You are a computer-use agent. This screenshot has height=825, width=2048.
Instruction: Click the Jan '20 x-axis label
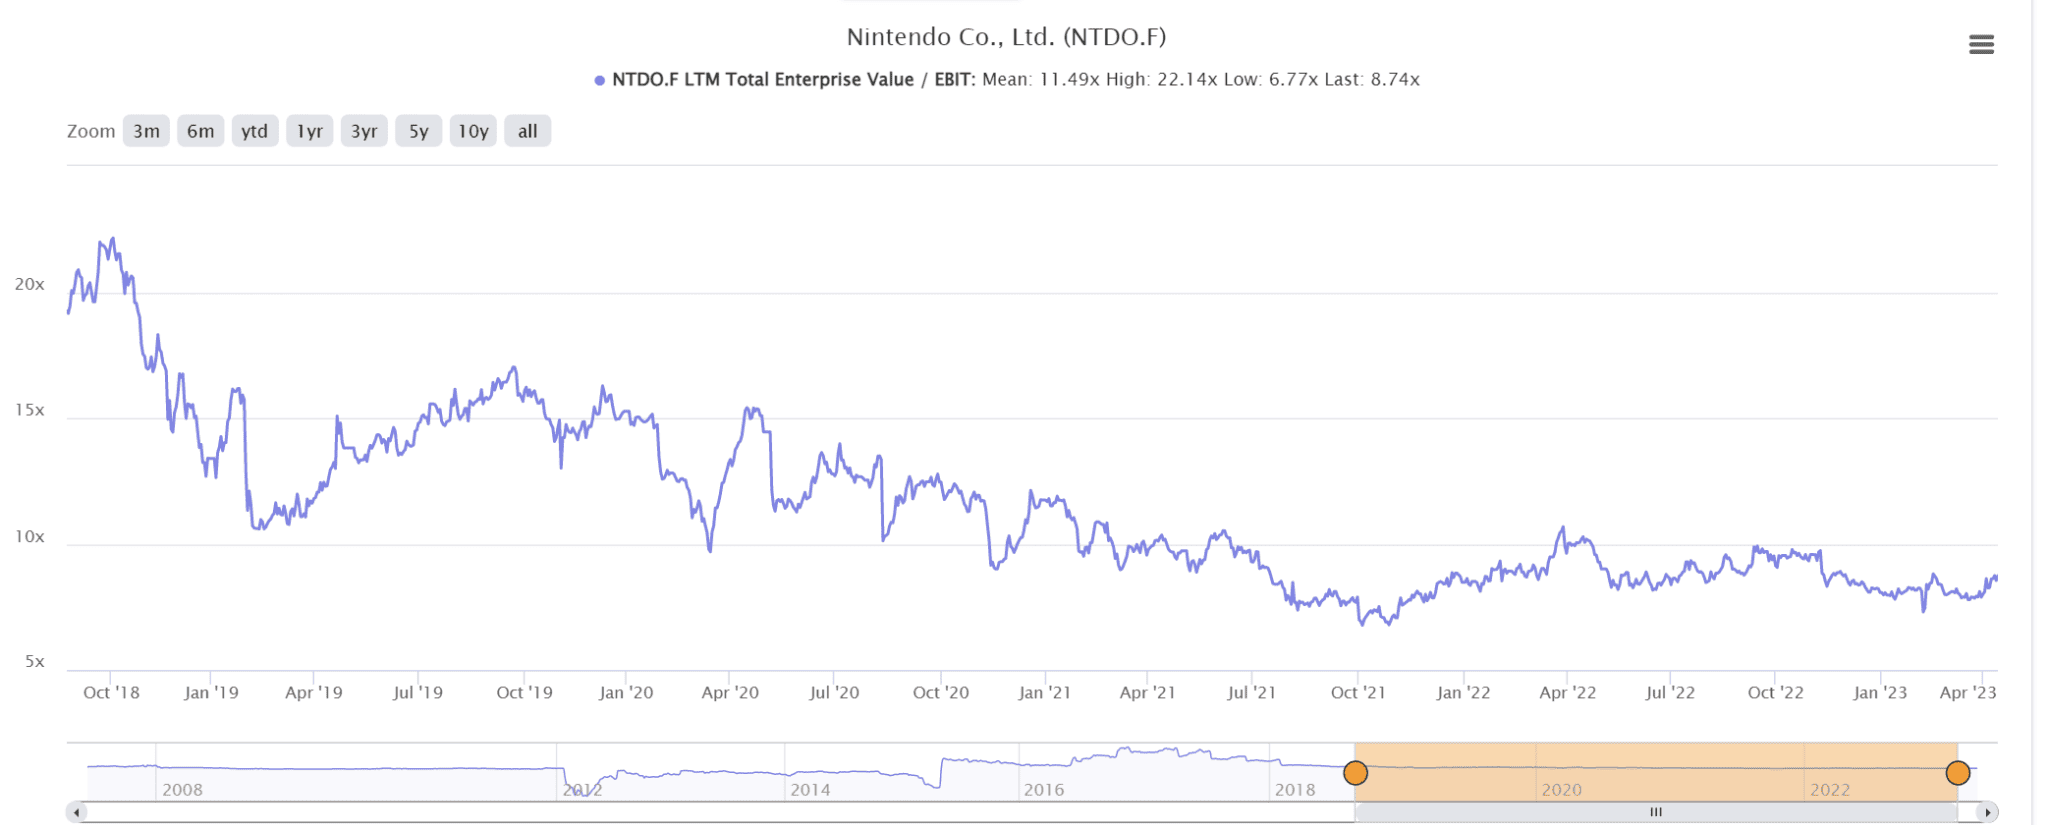(626, 692)
